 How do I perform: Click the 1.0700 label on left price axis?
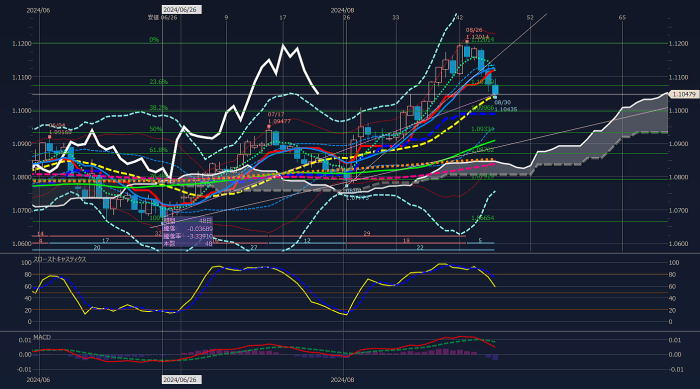(x=22, y=210)
